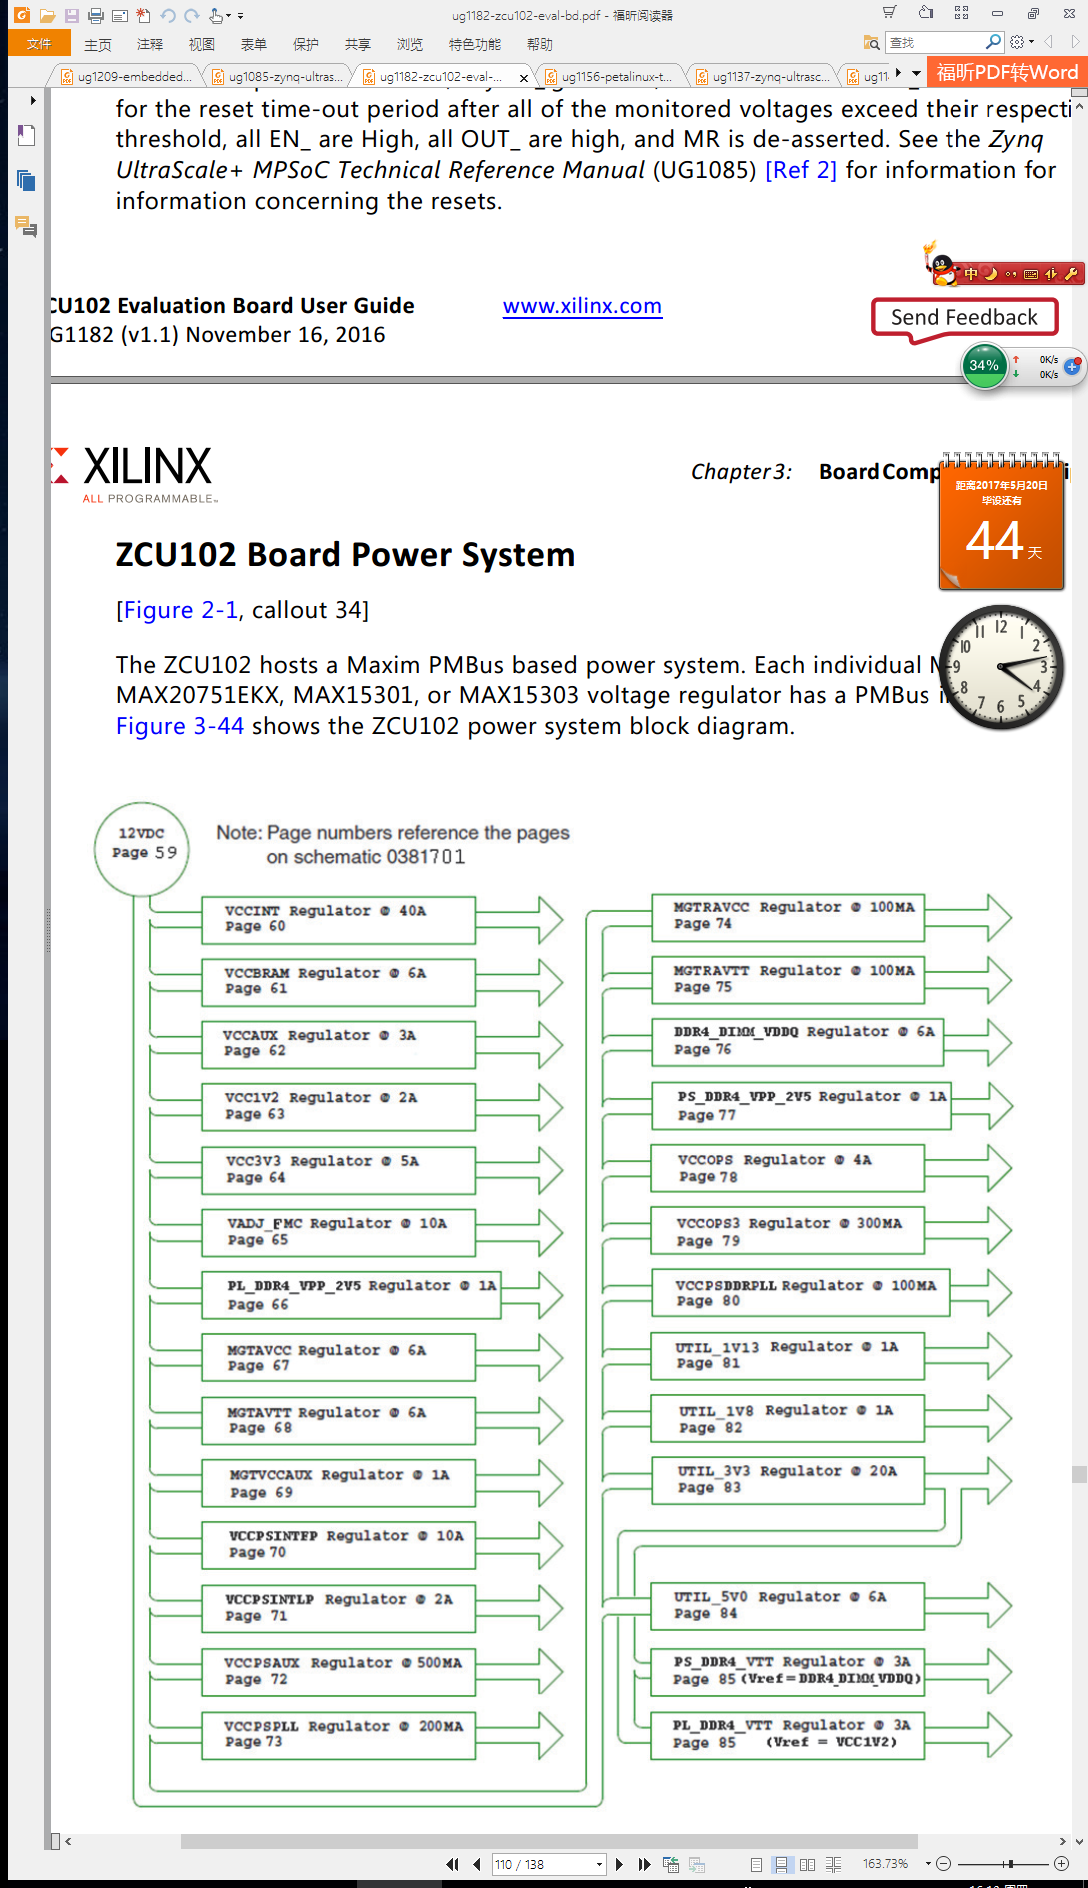Screen dimensions: 1088x1888
Task: Click the horizontal scrollbar thumb
Action: pos(549,1841)
